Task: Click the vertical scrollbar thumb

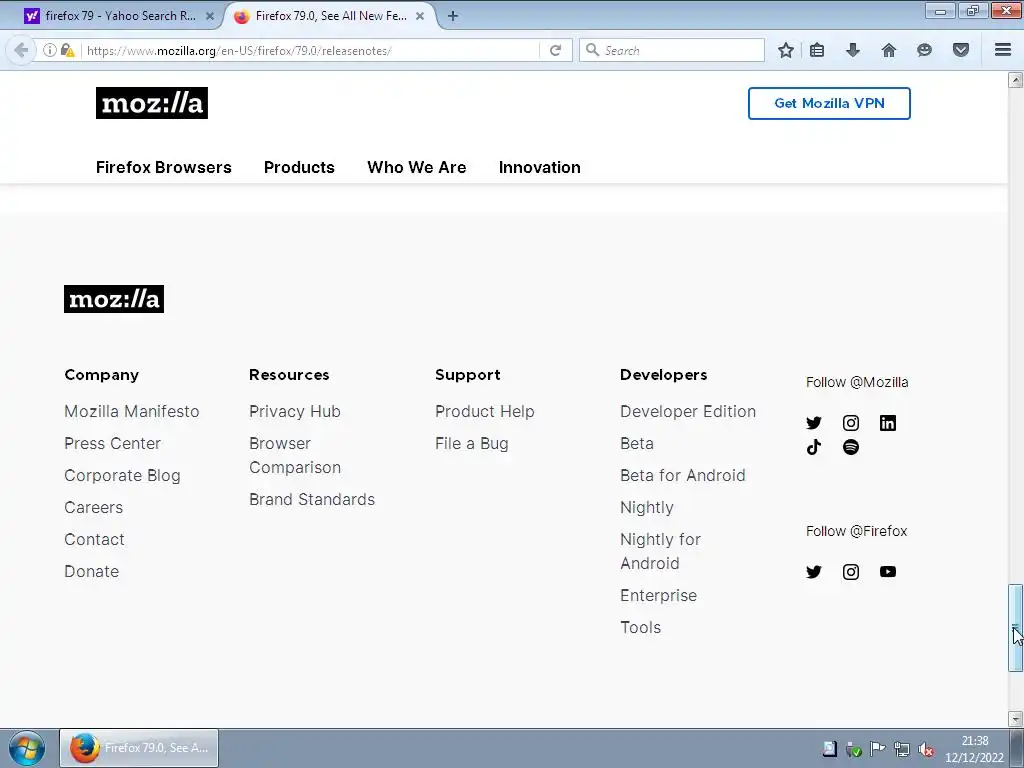Action: click(1015, 627)
